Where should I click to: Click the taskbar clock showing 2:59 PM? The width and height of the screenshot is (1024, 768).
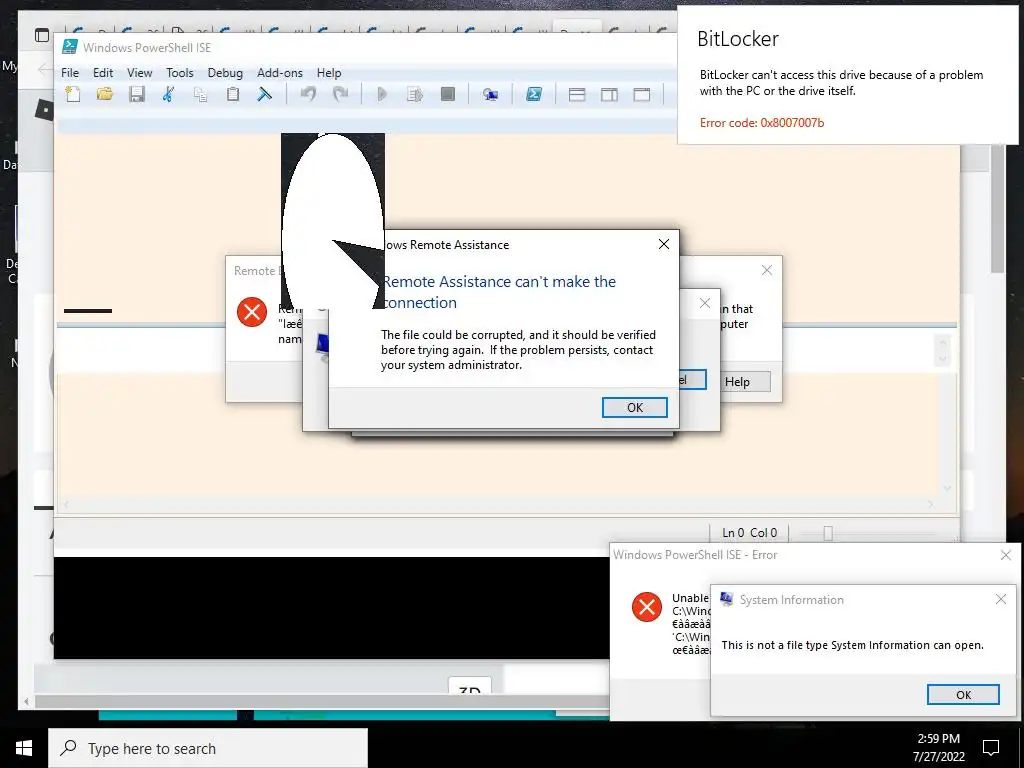pyautogui.click(x=938, y=748)
